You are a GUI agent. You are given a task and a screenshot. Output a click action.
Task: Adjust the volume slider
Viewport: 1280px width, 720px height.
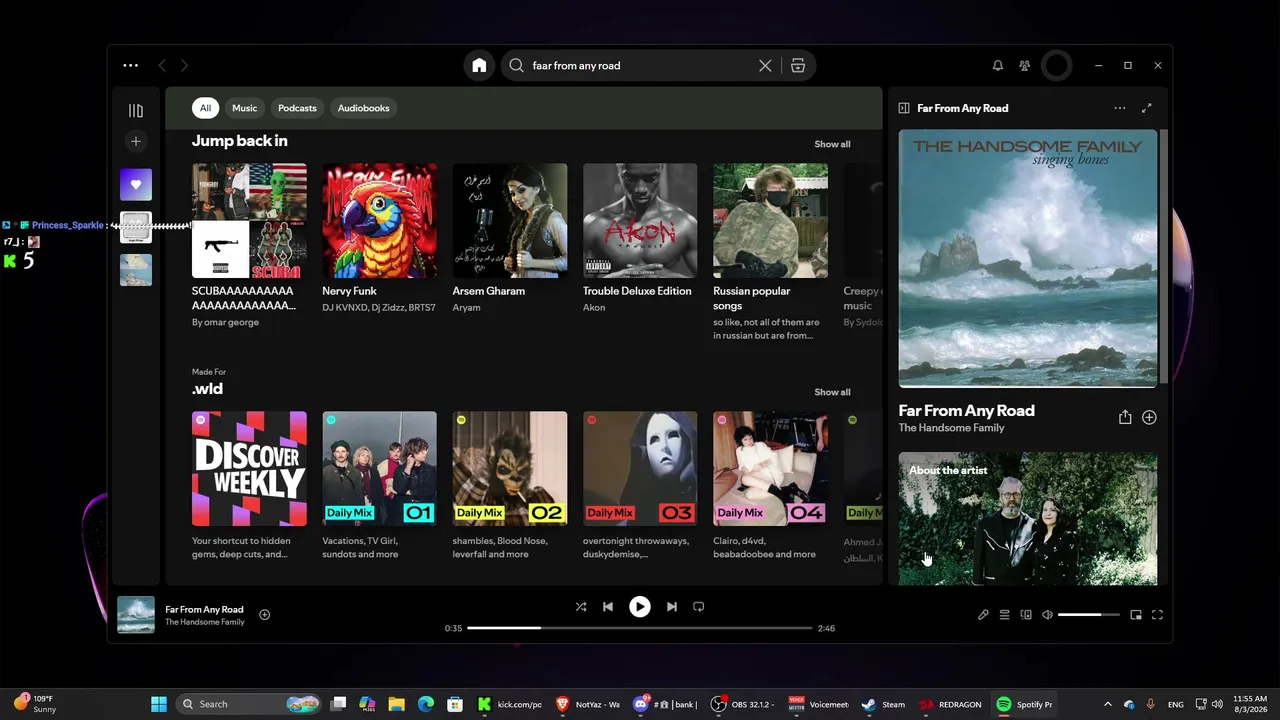point(1088,615)
